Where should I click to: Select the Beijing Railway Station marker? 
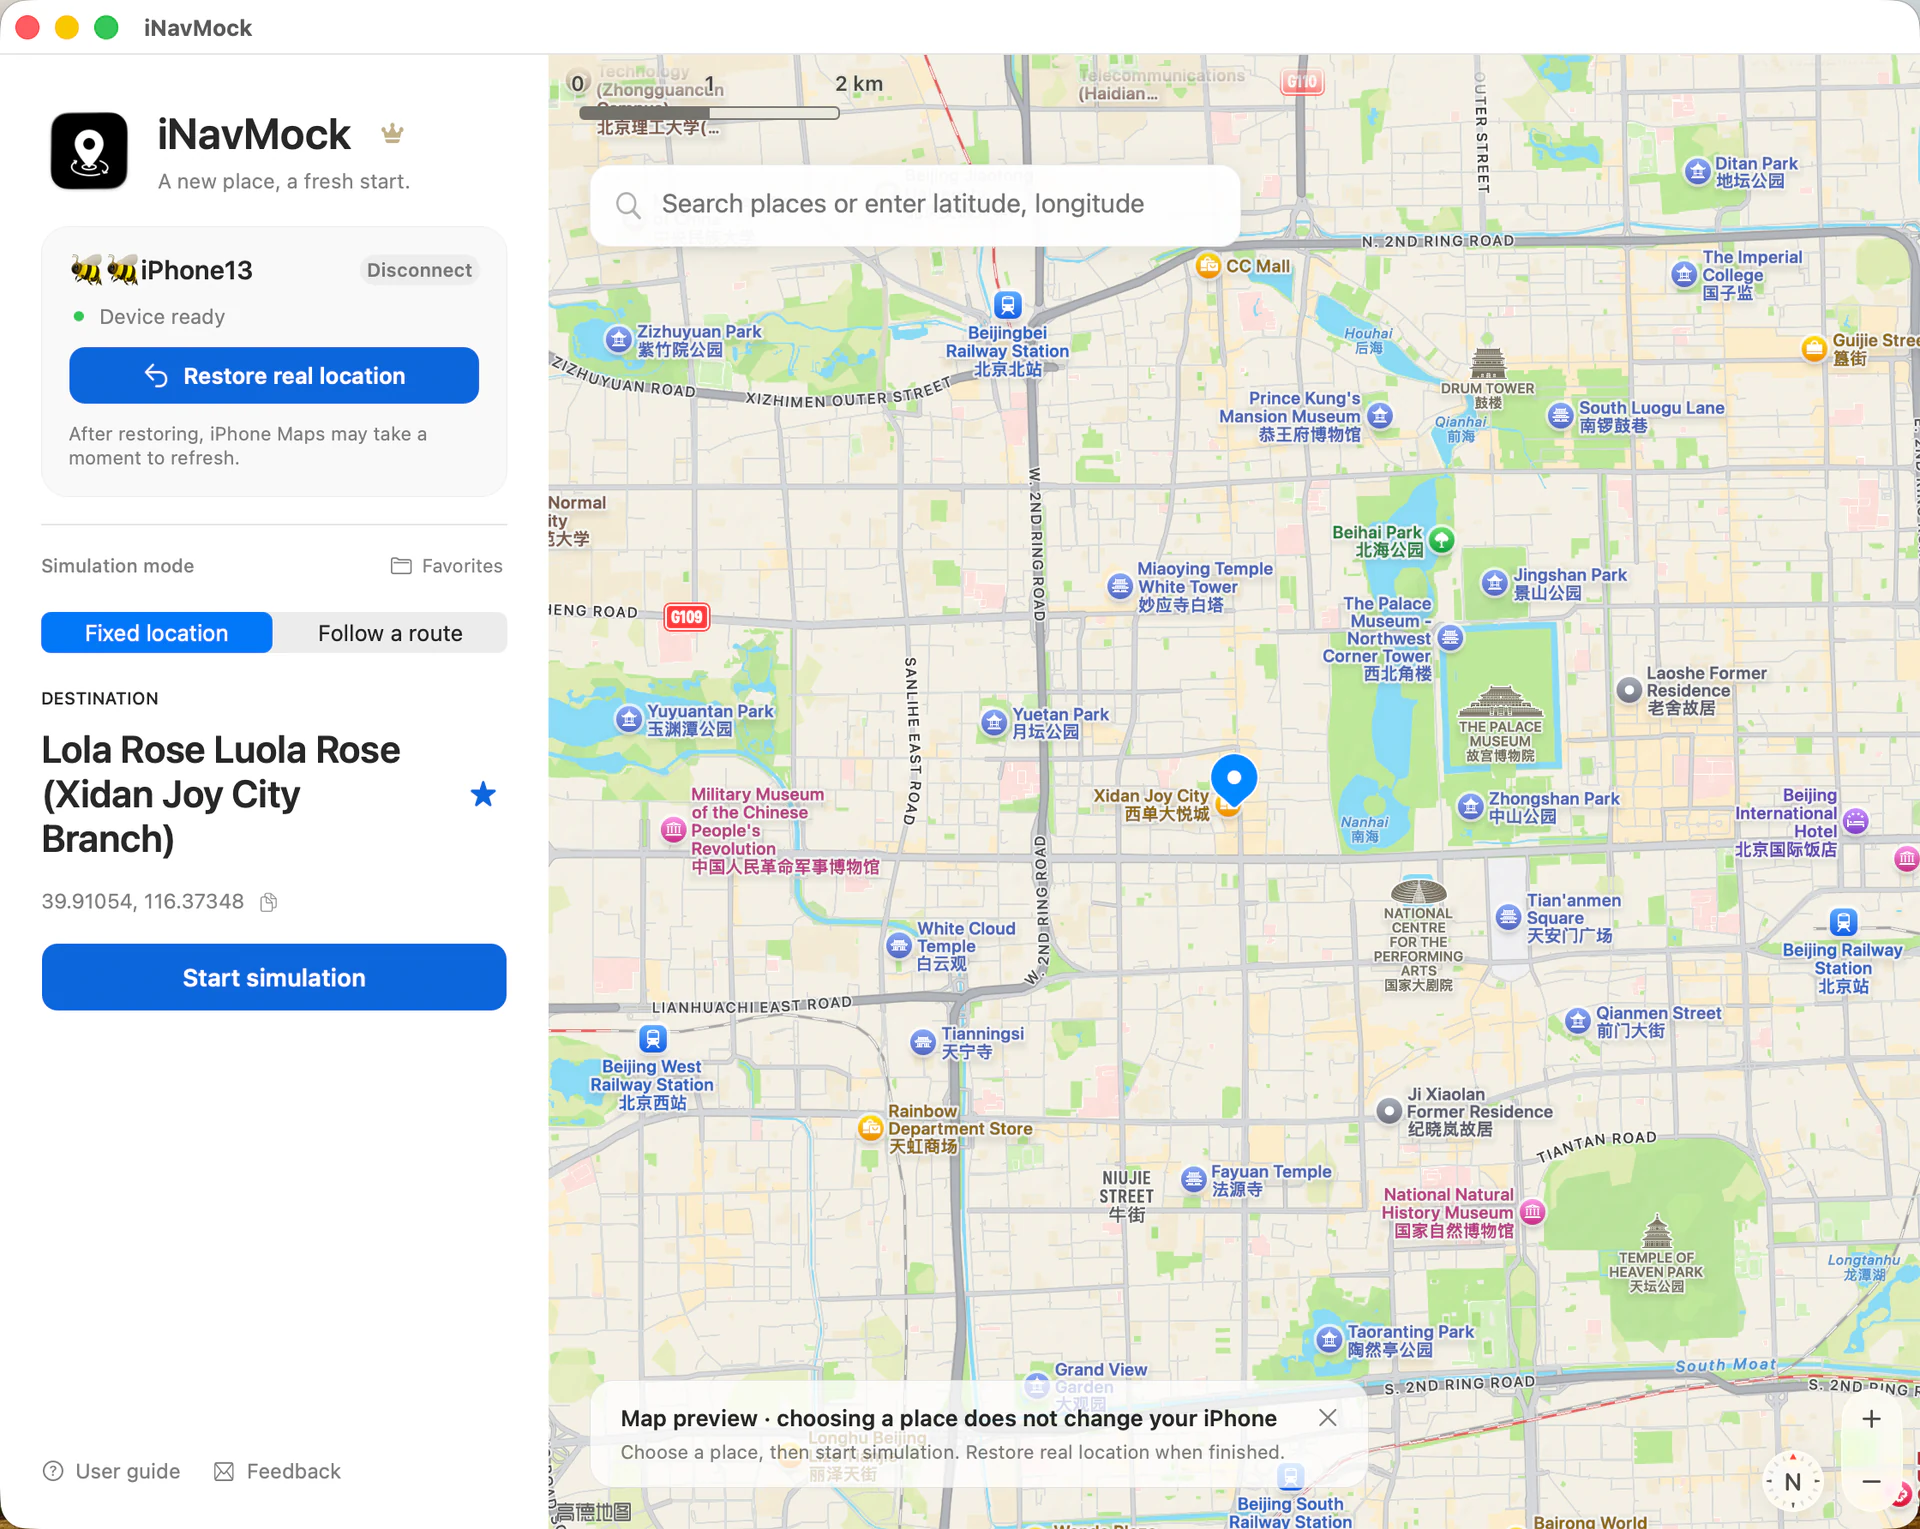(1843, 922)
